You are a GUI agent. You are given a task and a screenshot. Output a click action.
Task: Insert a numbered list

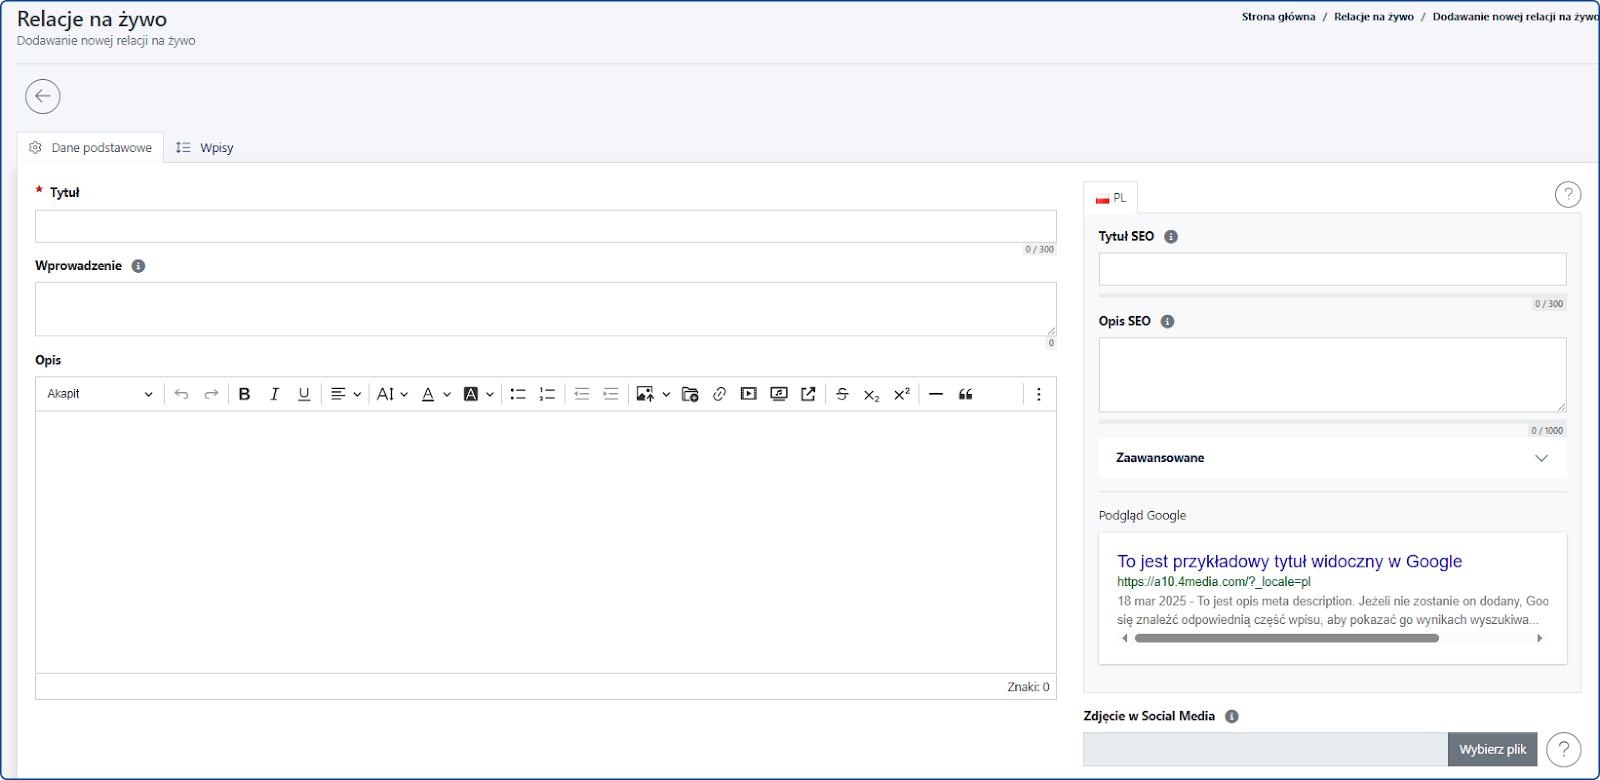[x=547, y=394]
